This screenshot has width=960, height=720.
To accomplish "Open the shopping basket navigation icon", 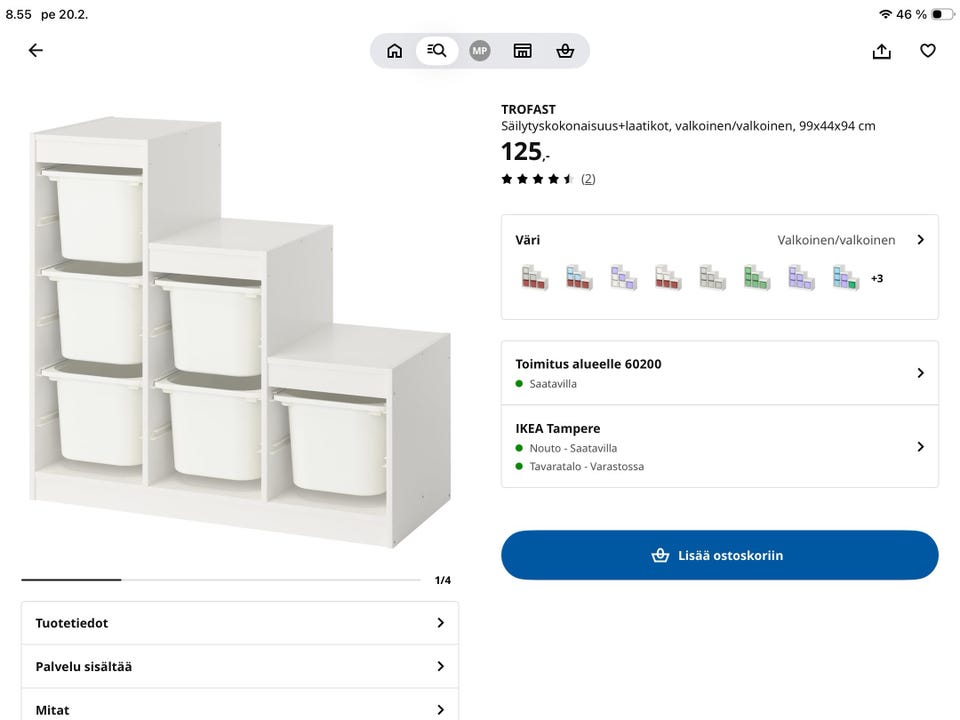I will coord(565,51).
